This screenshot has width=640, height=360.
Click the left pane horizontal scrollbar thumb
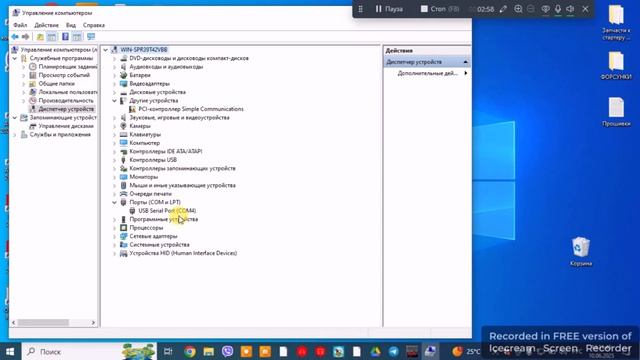click(x=43, y=322)
